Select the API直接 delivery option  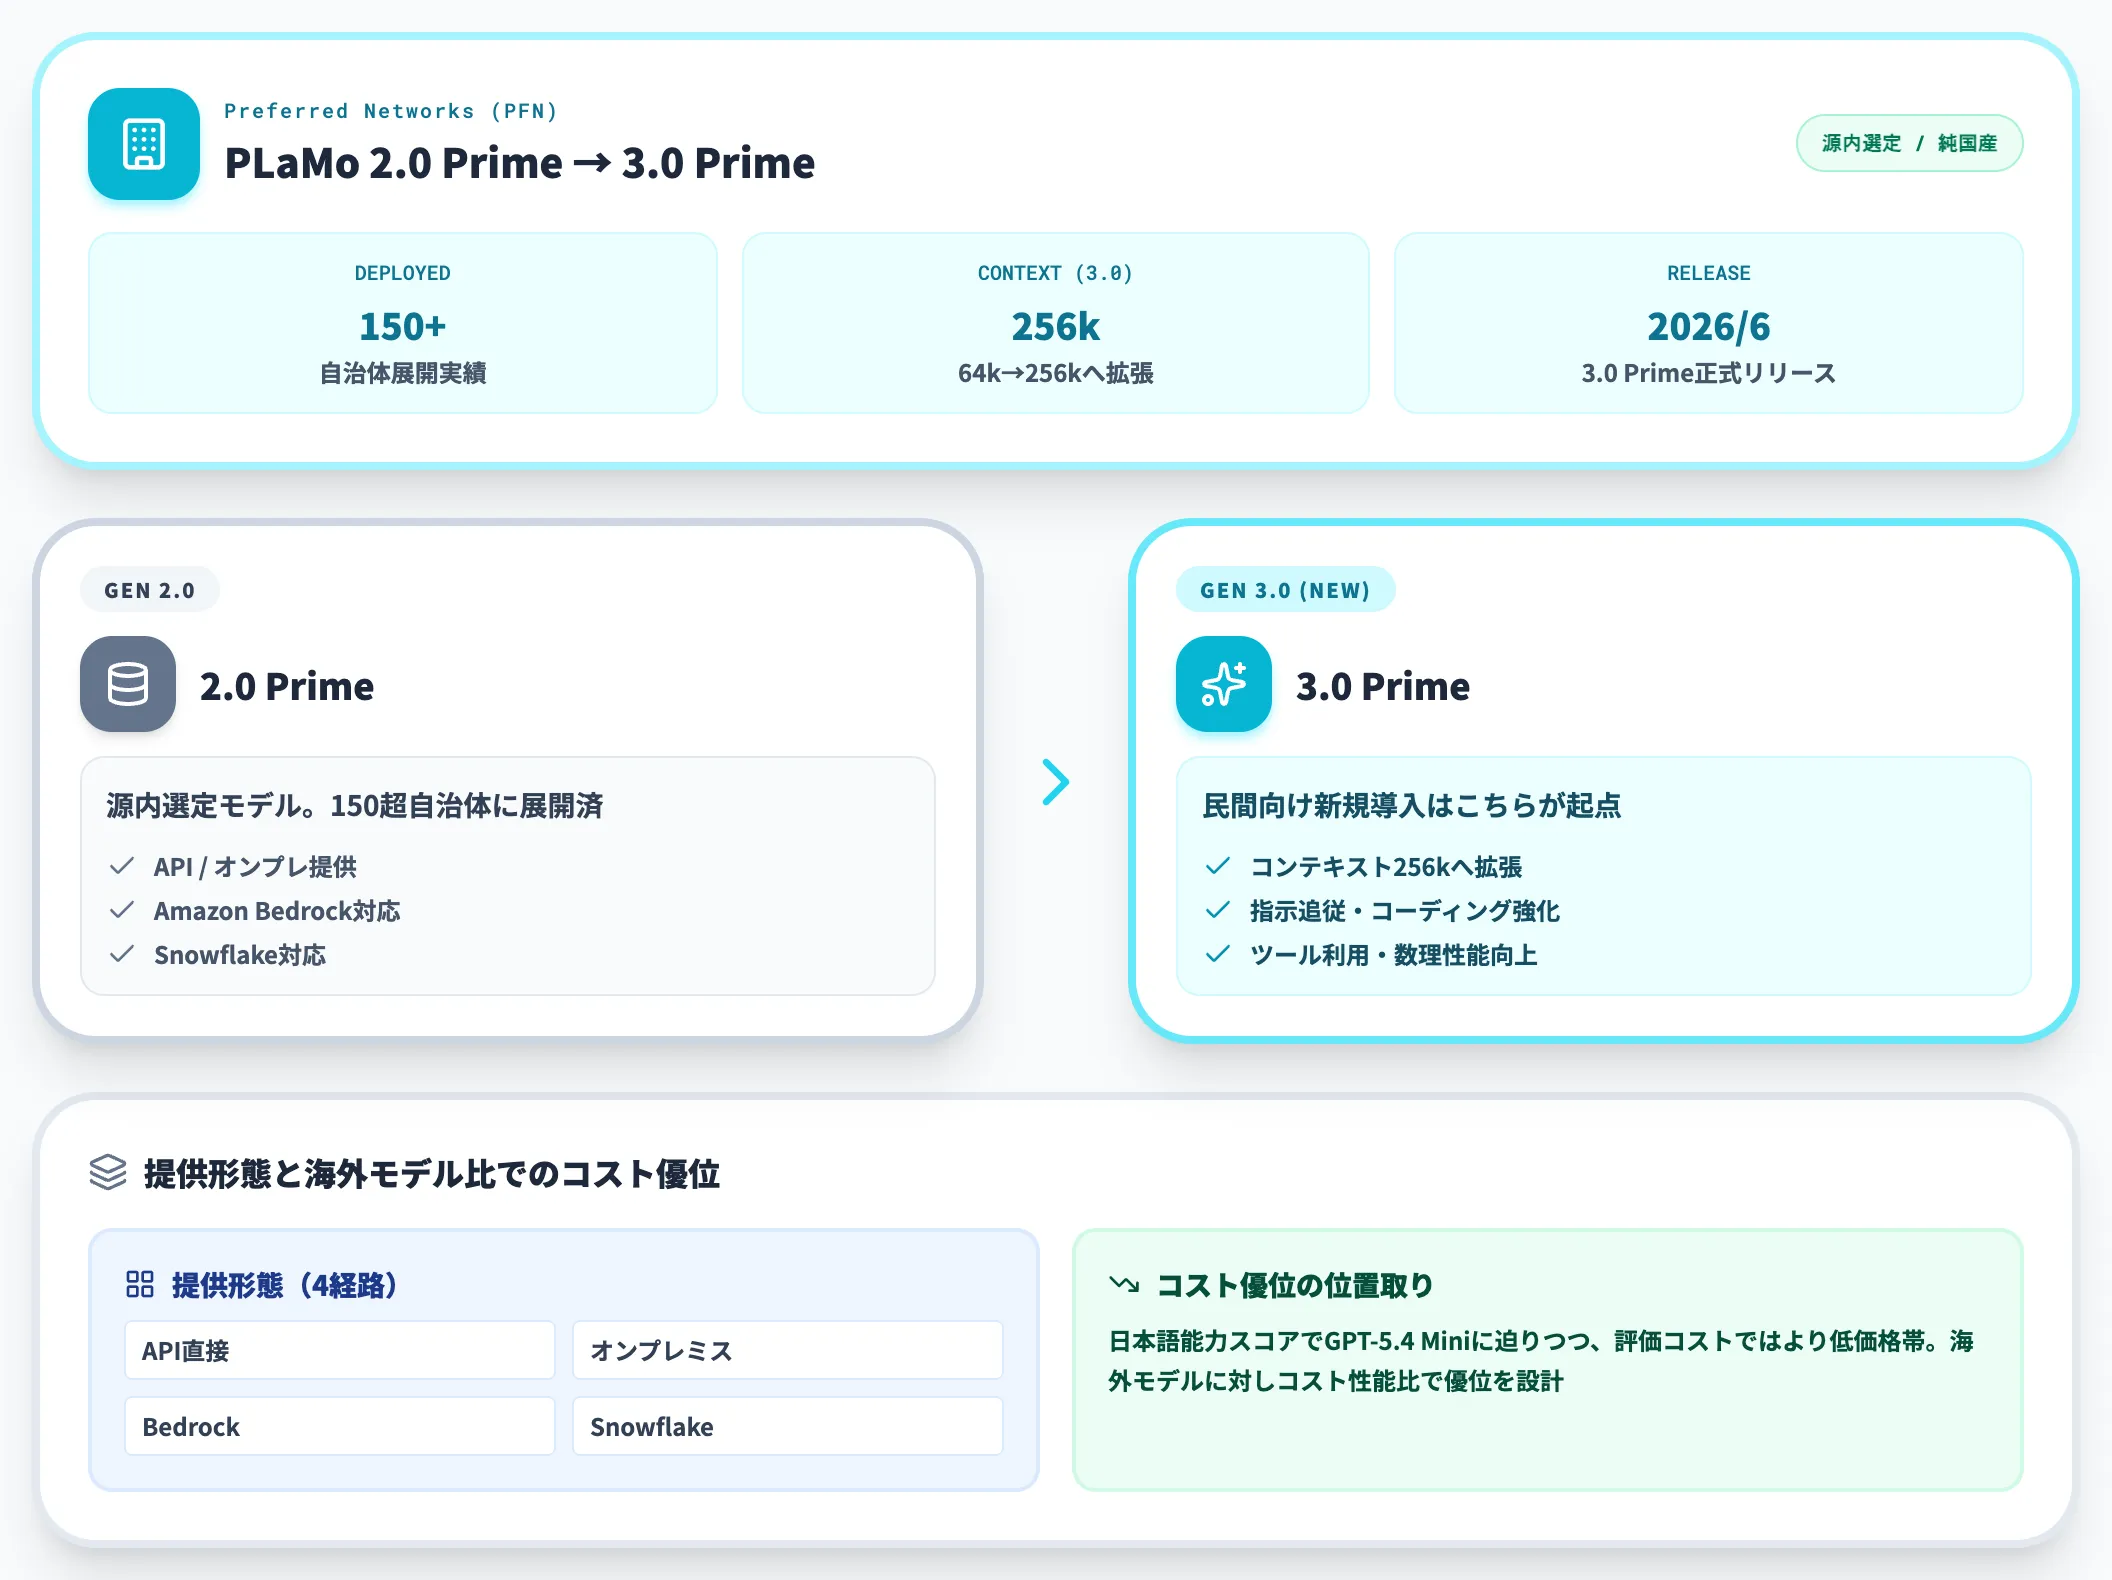(340, 1350)
